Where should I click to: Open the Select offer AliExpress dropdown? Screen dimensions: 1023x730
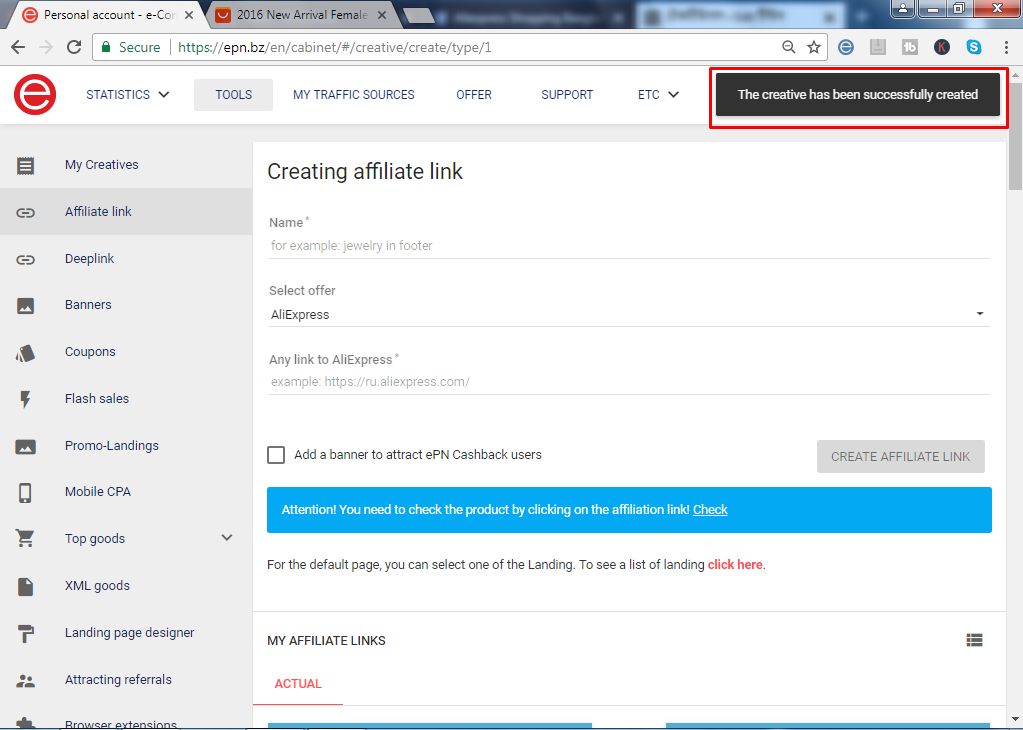pyautogui.click(x=629, y=314)
